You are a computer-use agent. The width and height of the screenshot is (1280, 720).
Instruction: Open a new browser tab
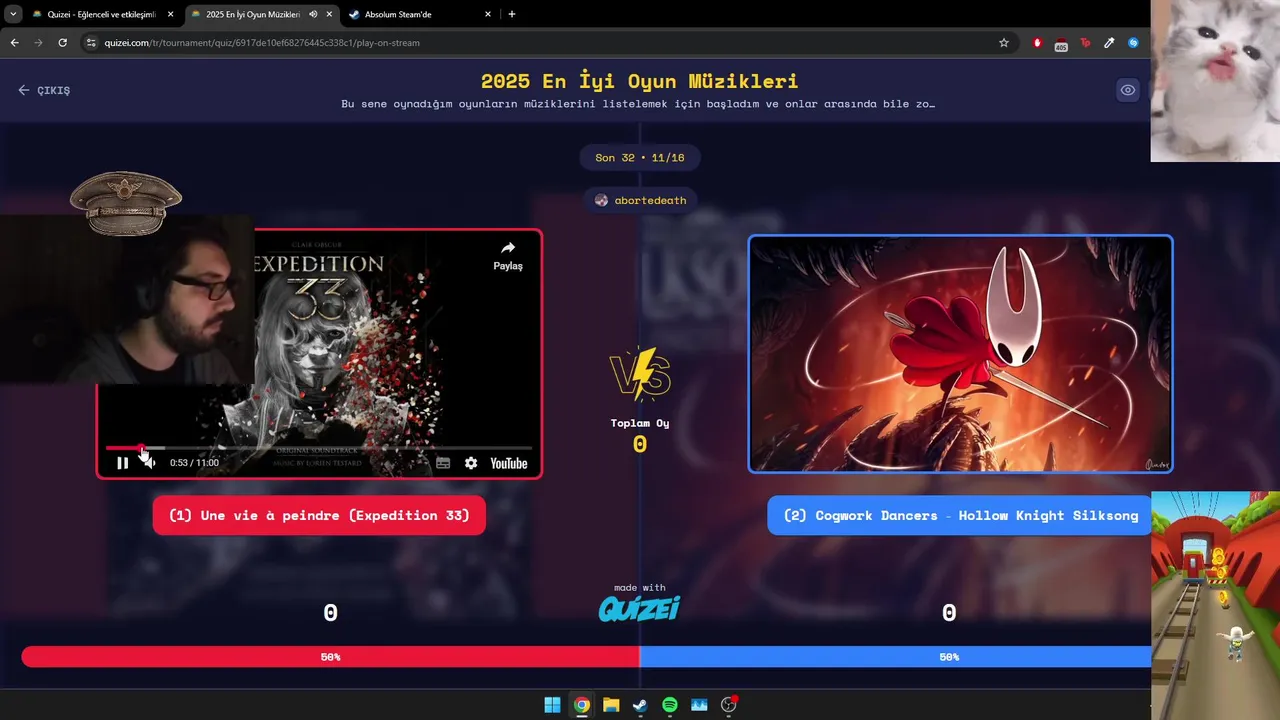pos(512,14)
